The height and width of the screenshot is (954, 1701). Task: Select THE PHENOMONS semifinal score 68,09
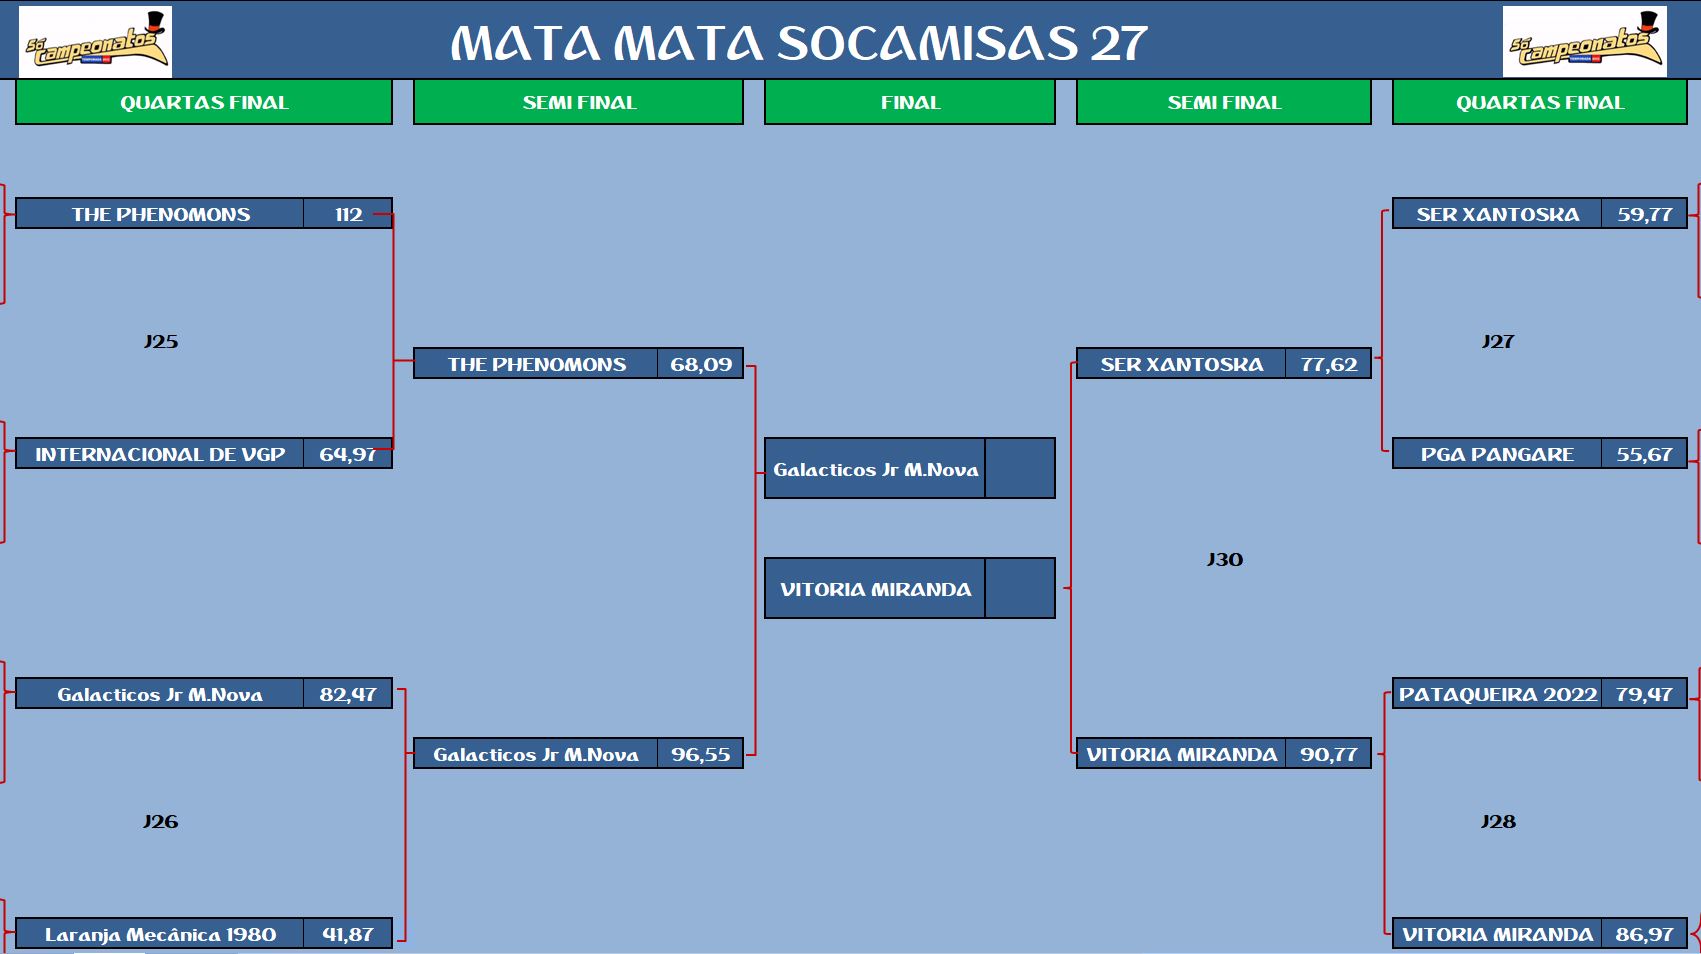(700, 364)
